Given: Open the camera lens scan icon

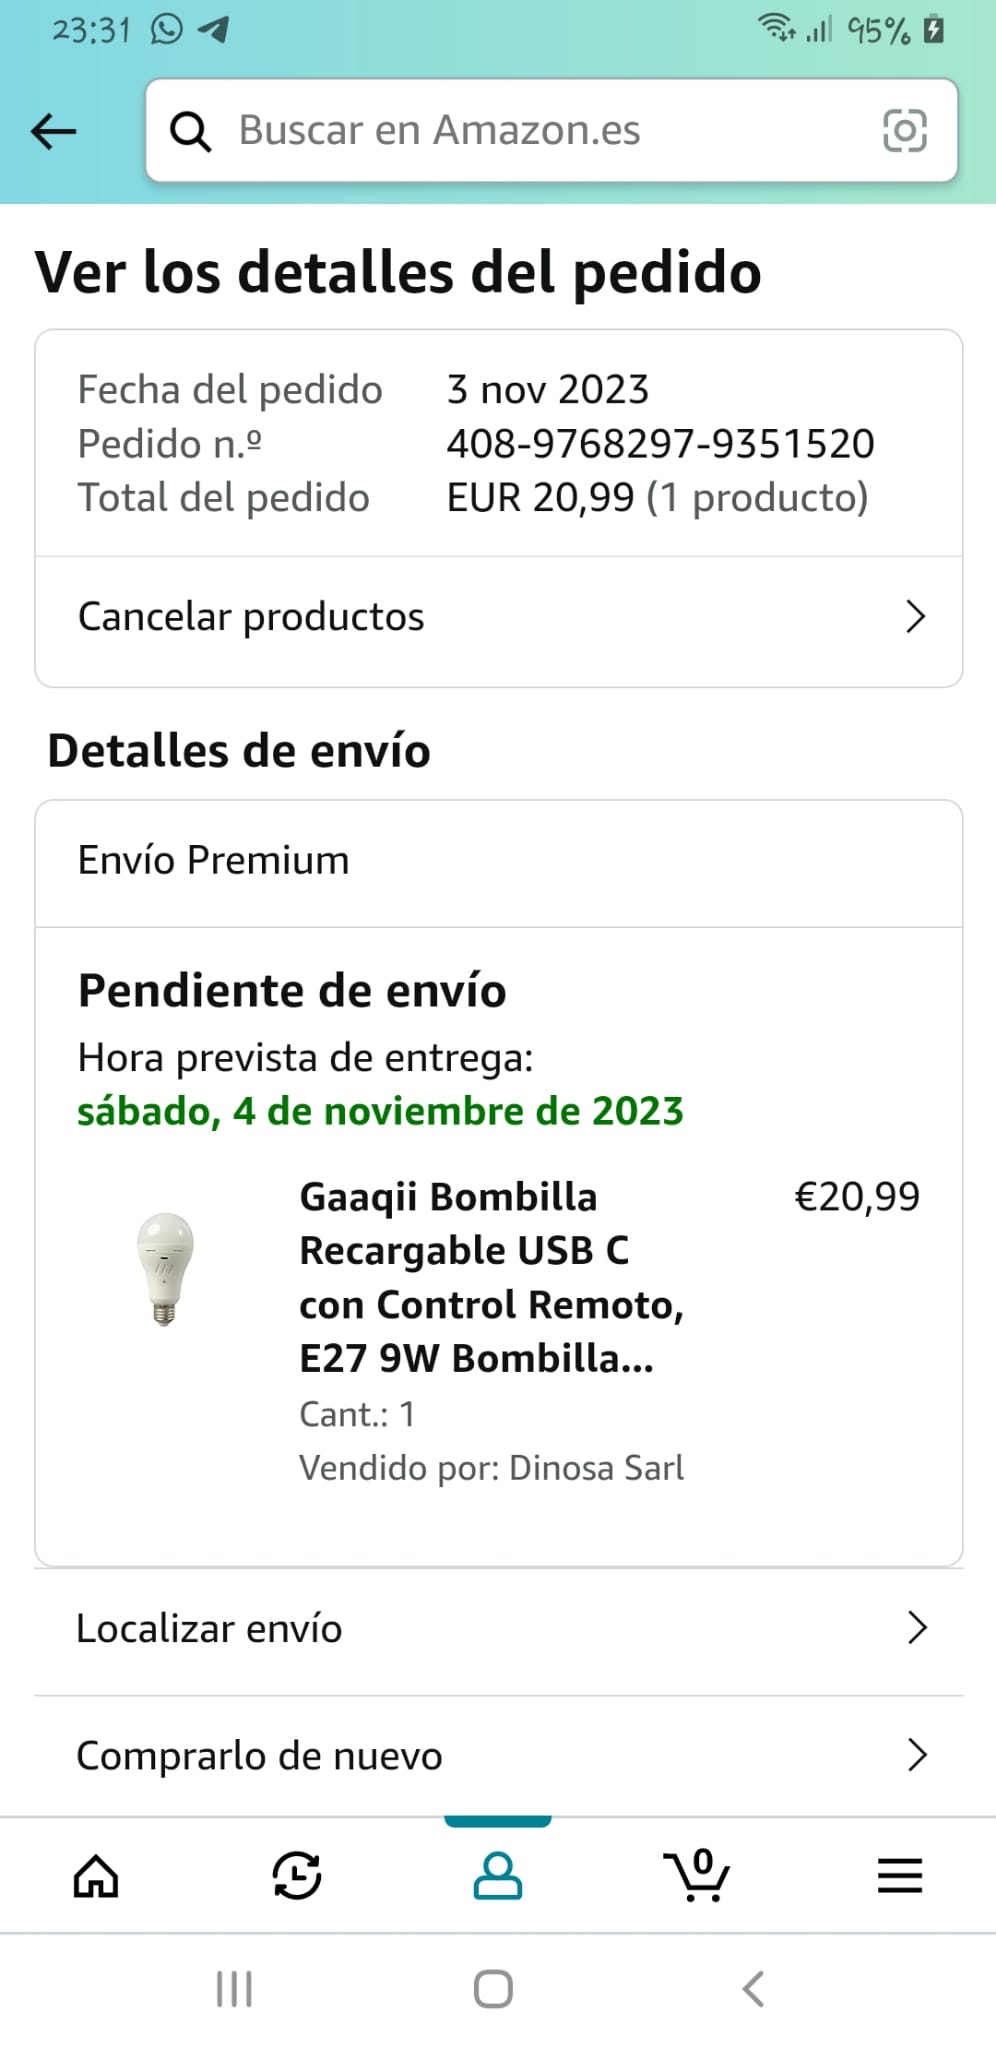Looking at the screenshot, I should click(x=904, y=131).
